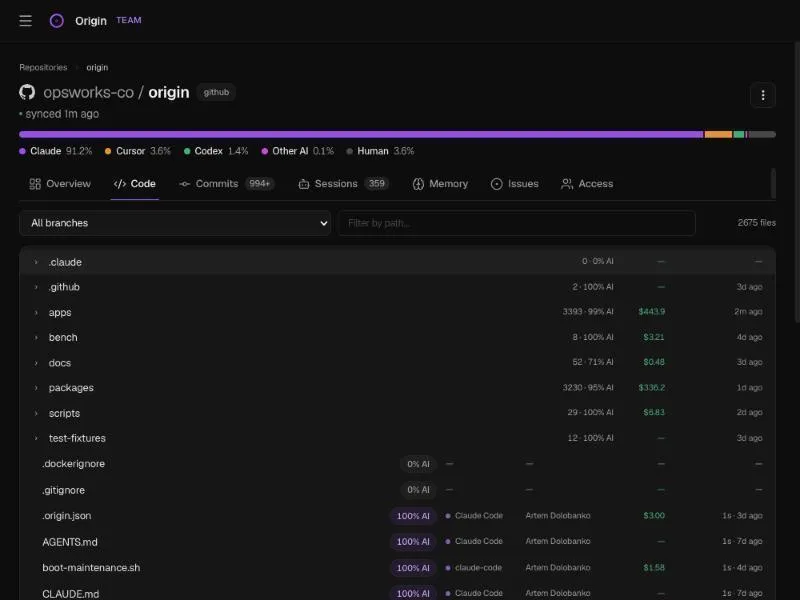Click the Commits node icon
Image resolution: width=800 pixels, height=600 pixels.
[185, 184]
